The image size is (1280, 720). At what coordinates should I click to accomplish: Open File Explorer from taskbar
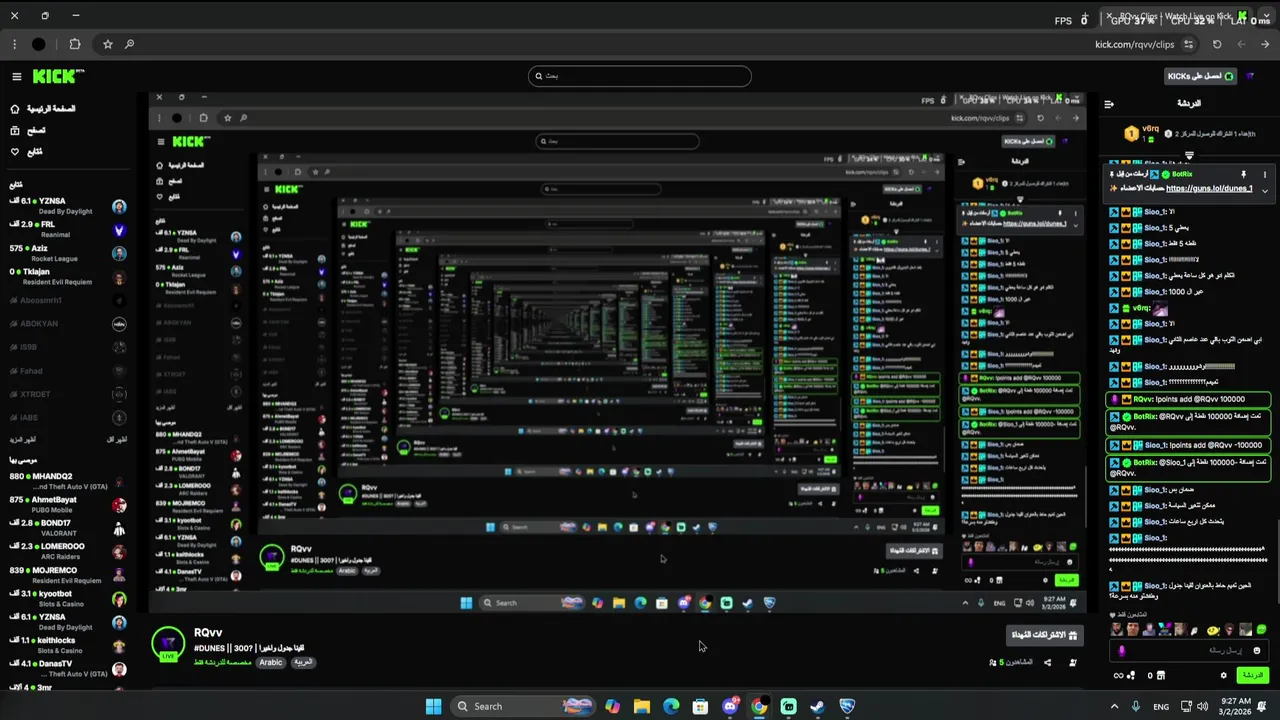[642, 706]
